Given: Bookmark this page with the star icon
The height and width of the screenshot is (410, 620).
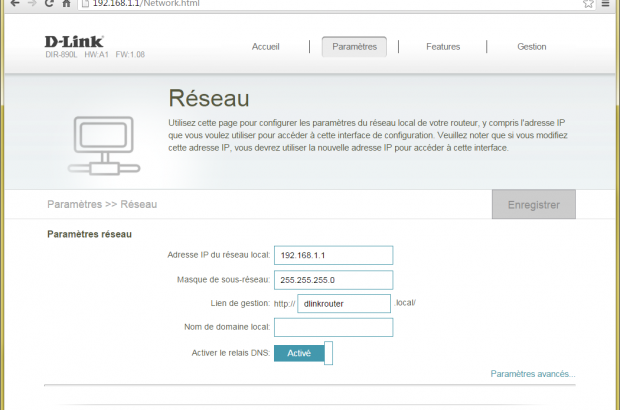Looking at the screenshot, I should 589,5.
